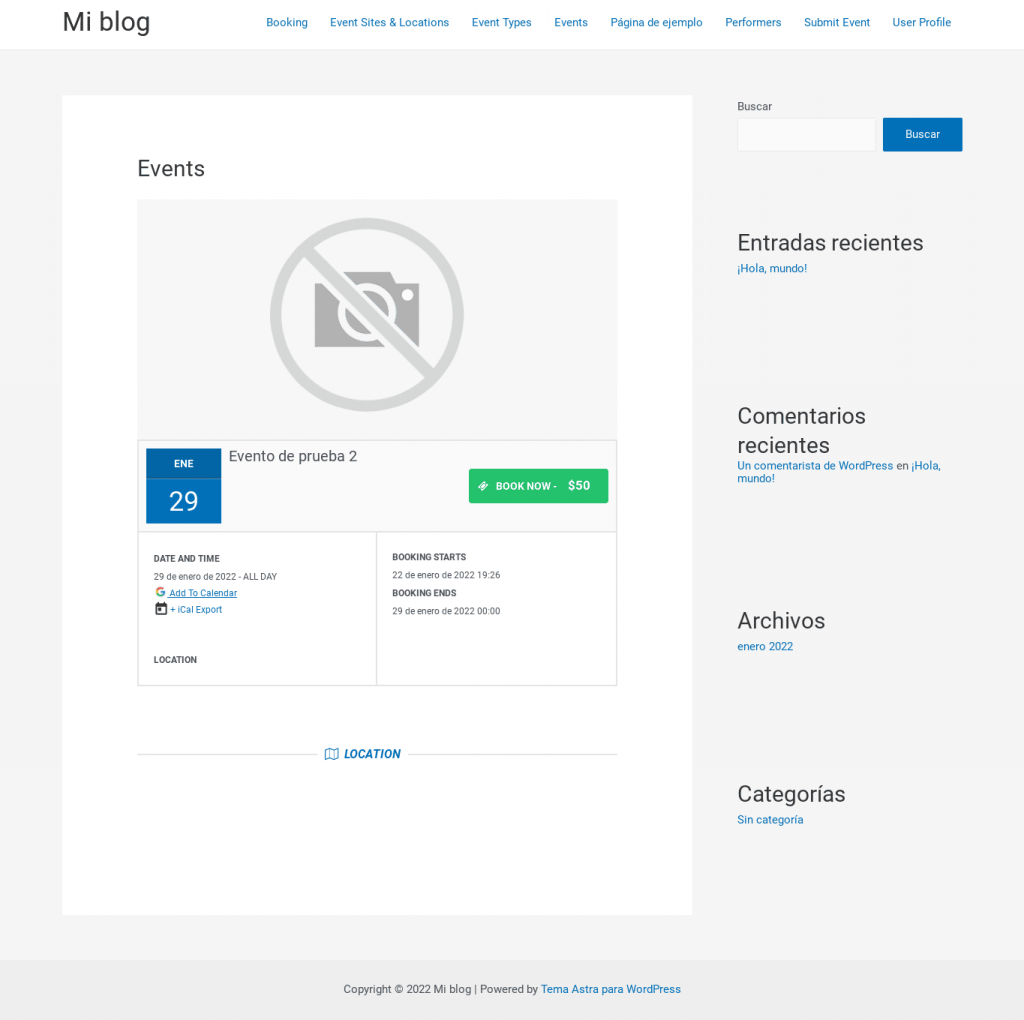Image resolution: width=1024 pixels, height=1020 pixels.
Task: Click Tema Astra para WordPress link
Action: (611, 989)
